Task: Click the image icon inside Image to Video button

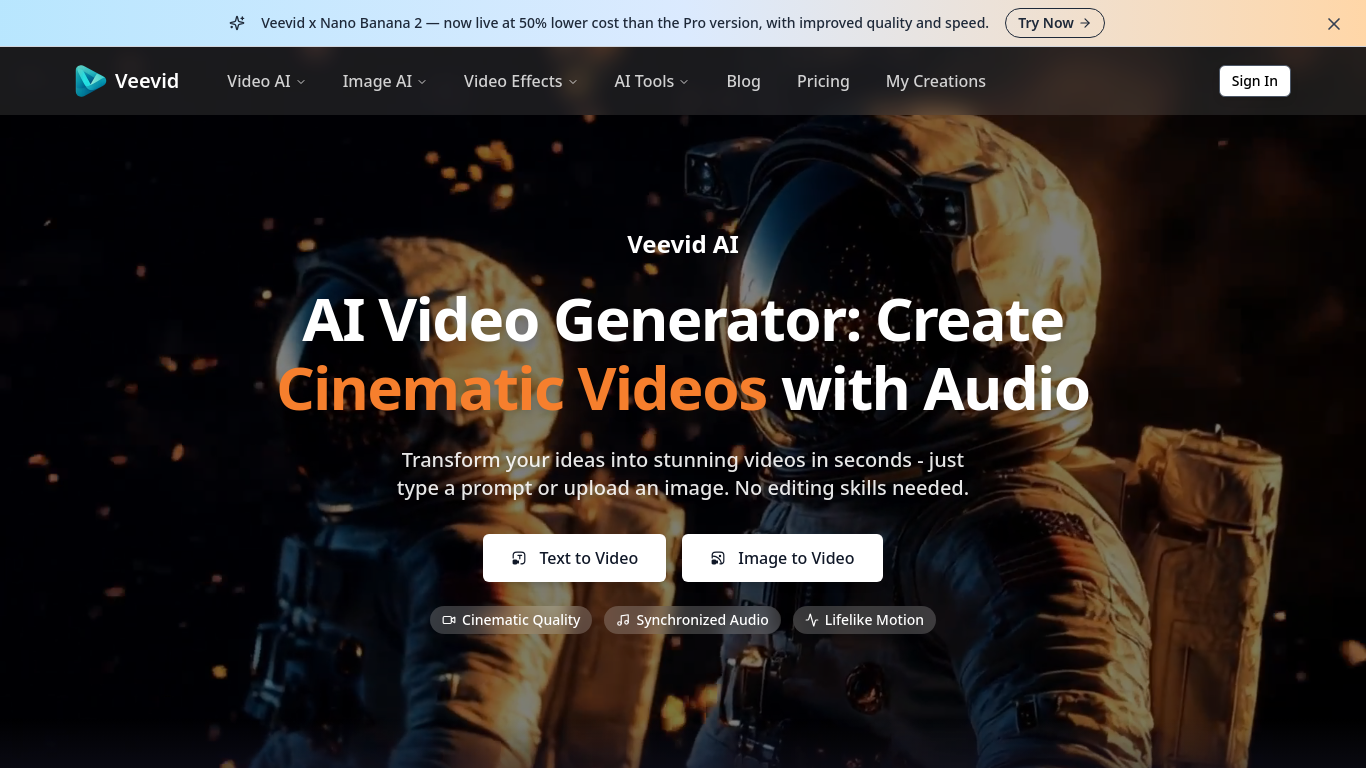Action: [717, 558]
